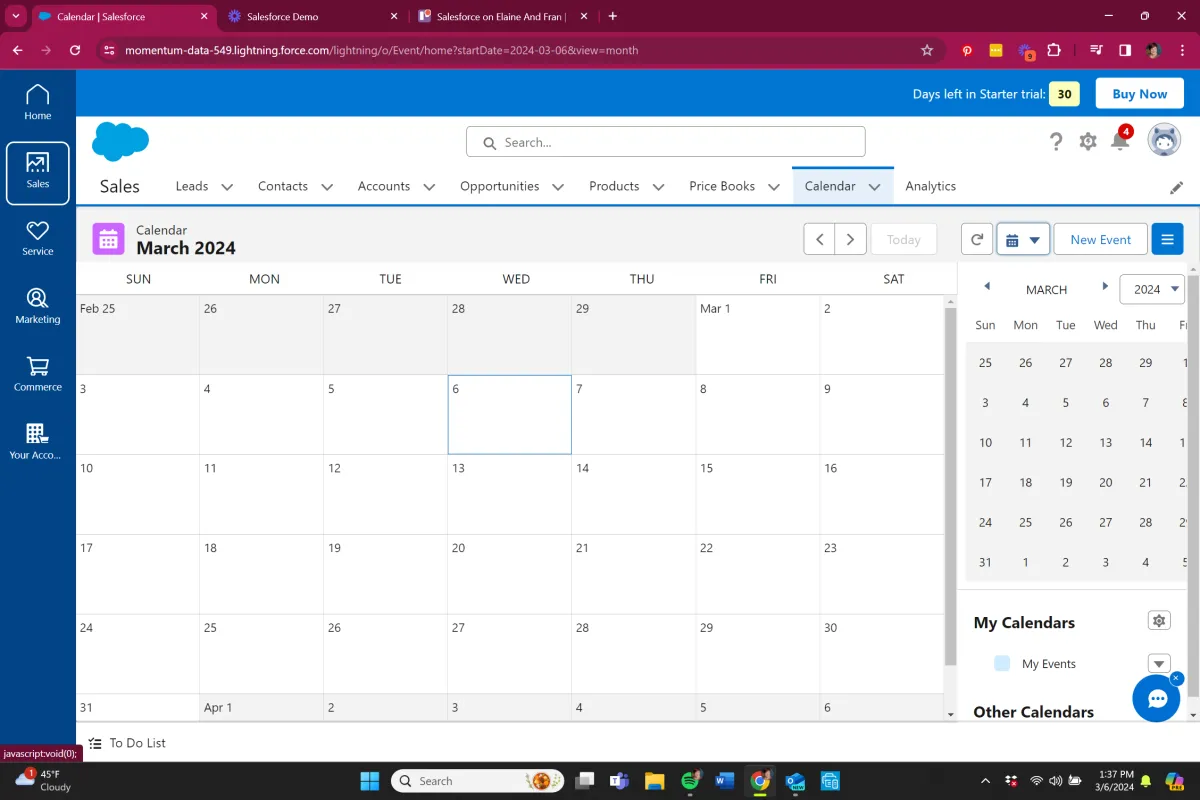Screen dimensions: 1200x800
Task: Go to next month with right chevron
Action: pos(850,240)
